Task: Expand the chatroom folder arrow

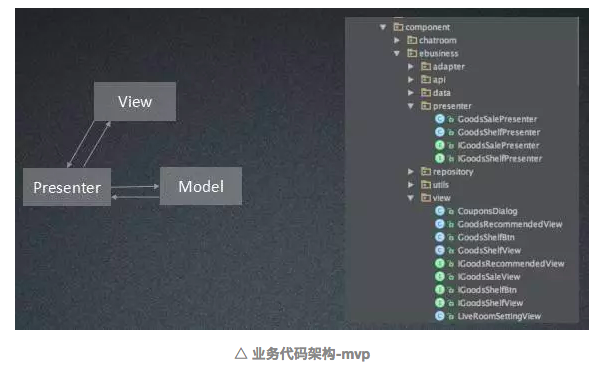Action: (x=397, y=40)
